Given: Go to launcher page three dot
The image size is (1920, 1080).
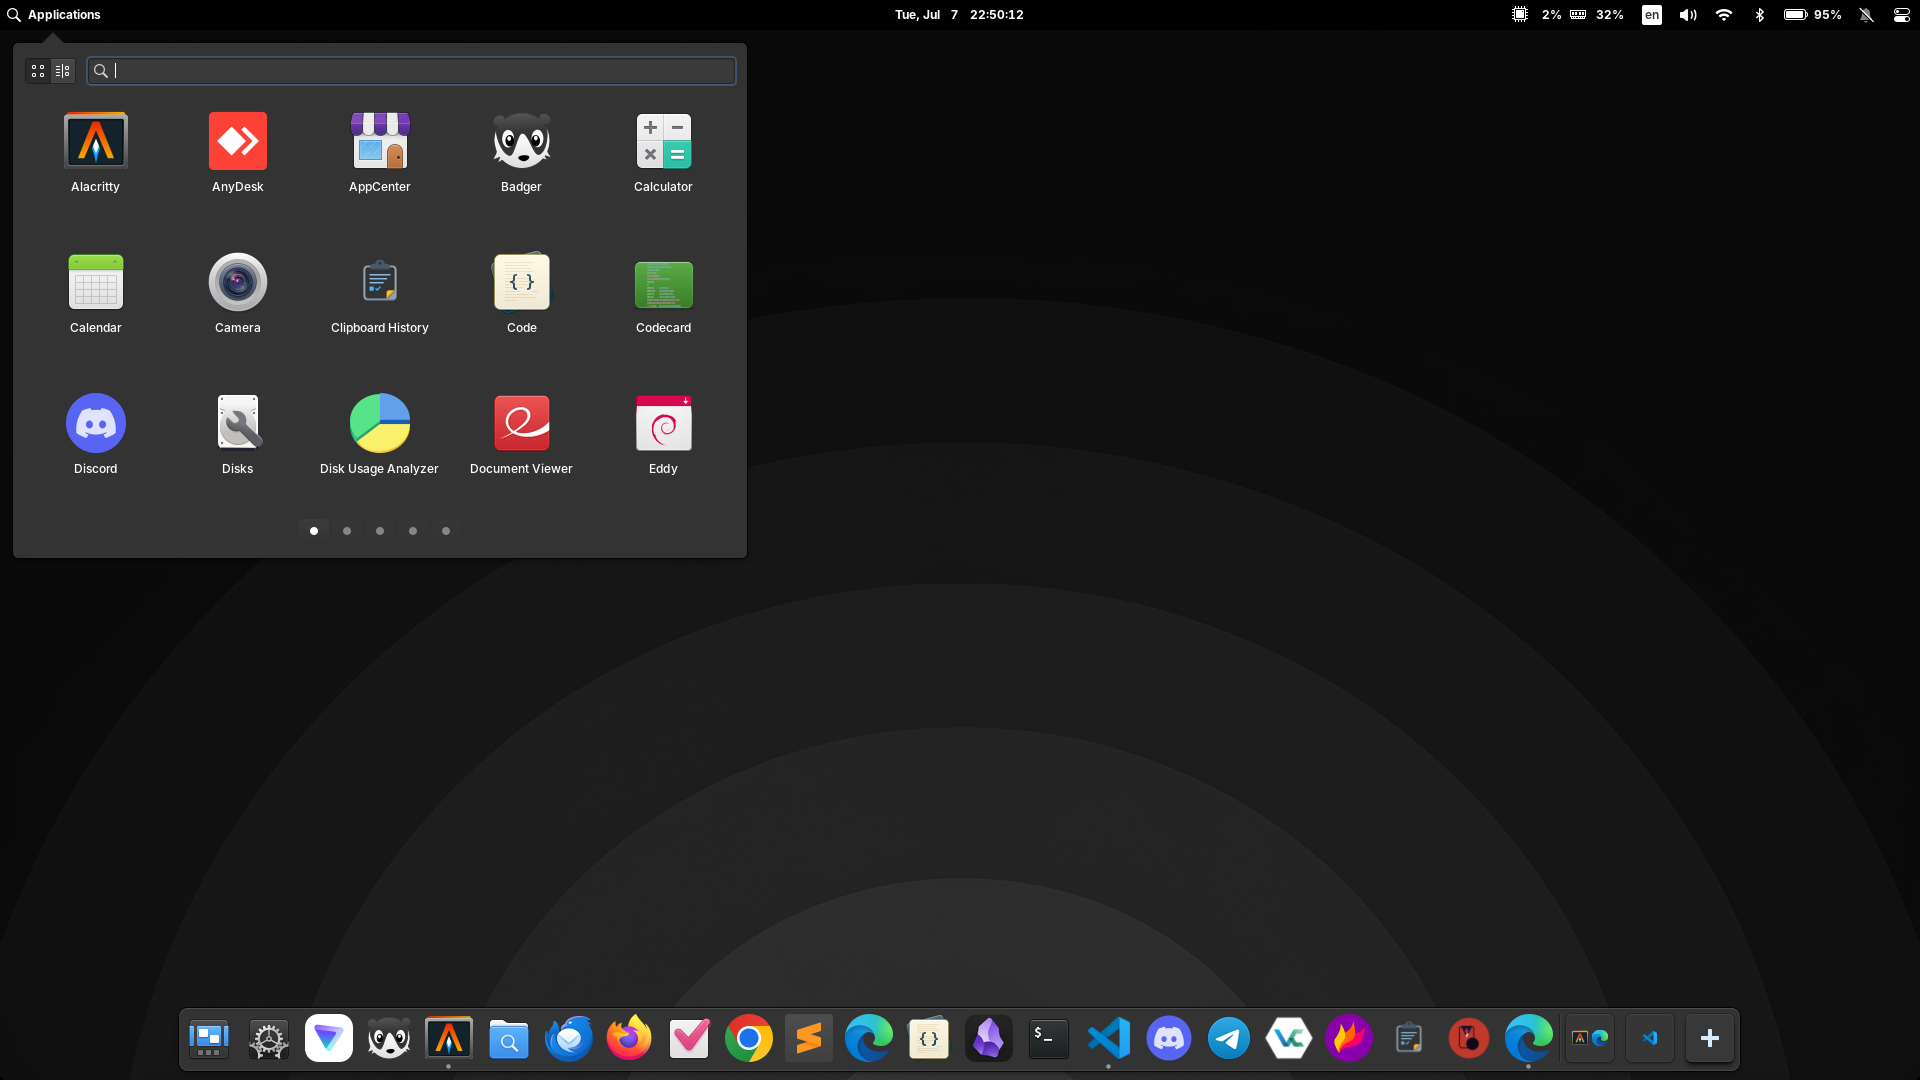Looking at the screenshot, I should click(380, 531).
